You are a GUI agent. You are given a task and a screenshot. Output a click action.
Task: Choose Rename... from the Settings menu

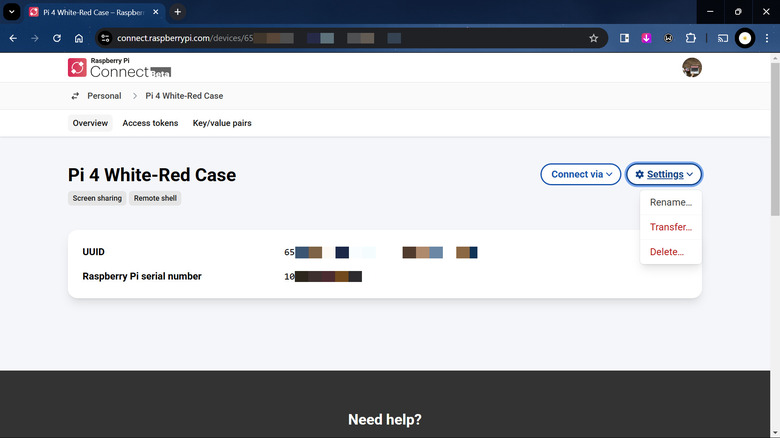pos(671,203)
